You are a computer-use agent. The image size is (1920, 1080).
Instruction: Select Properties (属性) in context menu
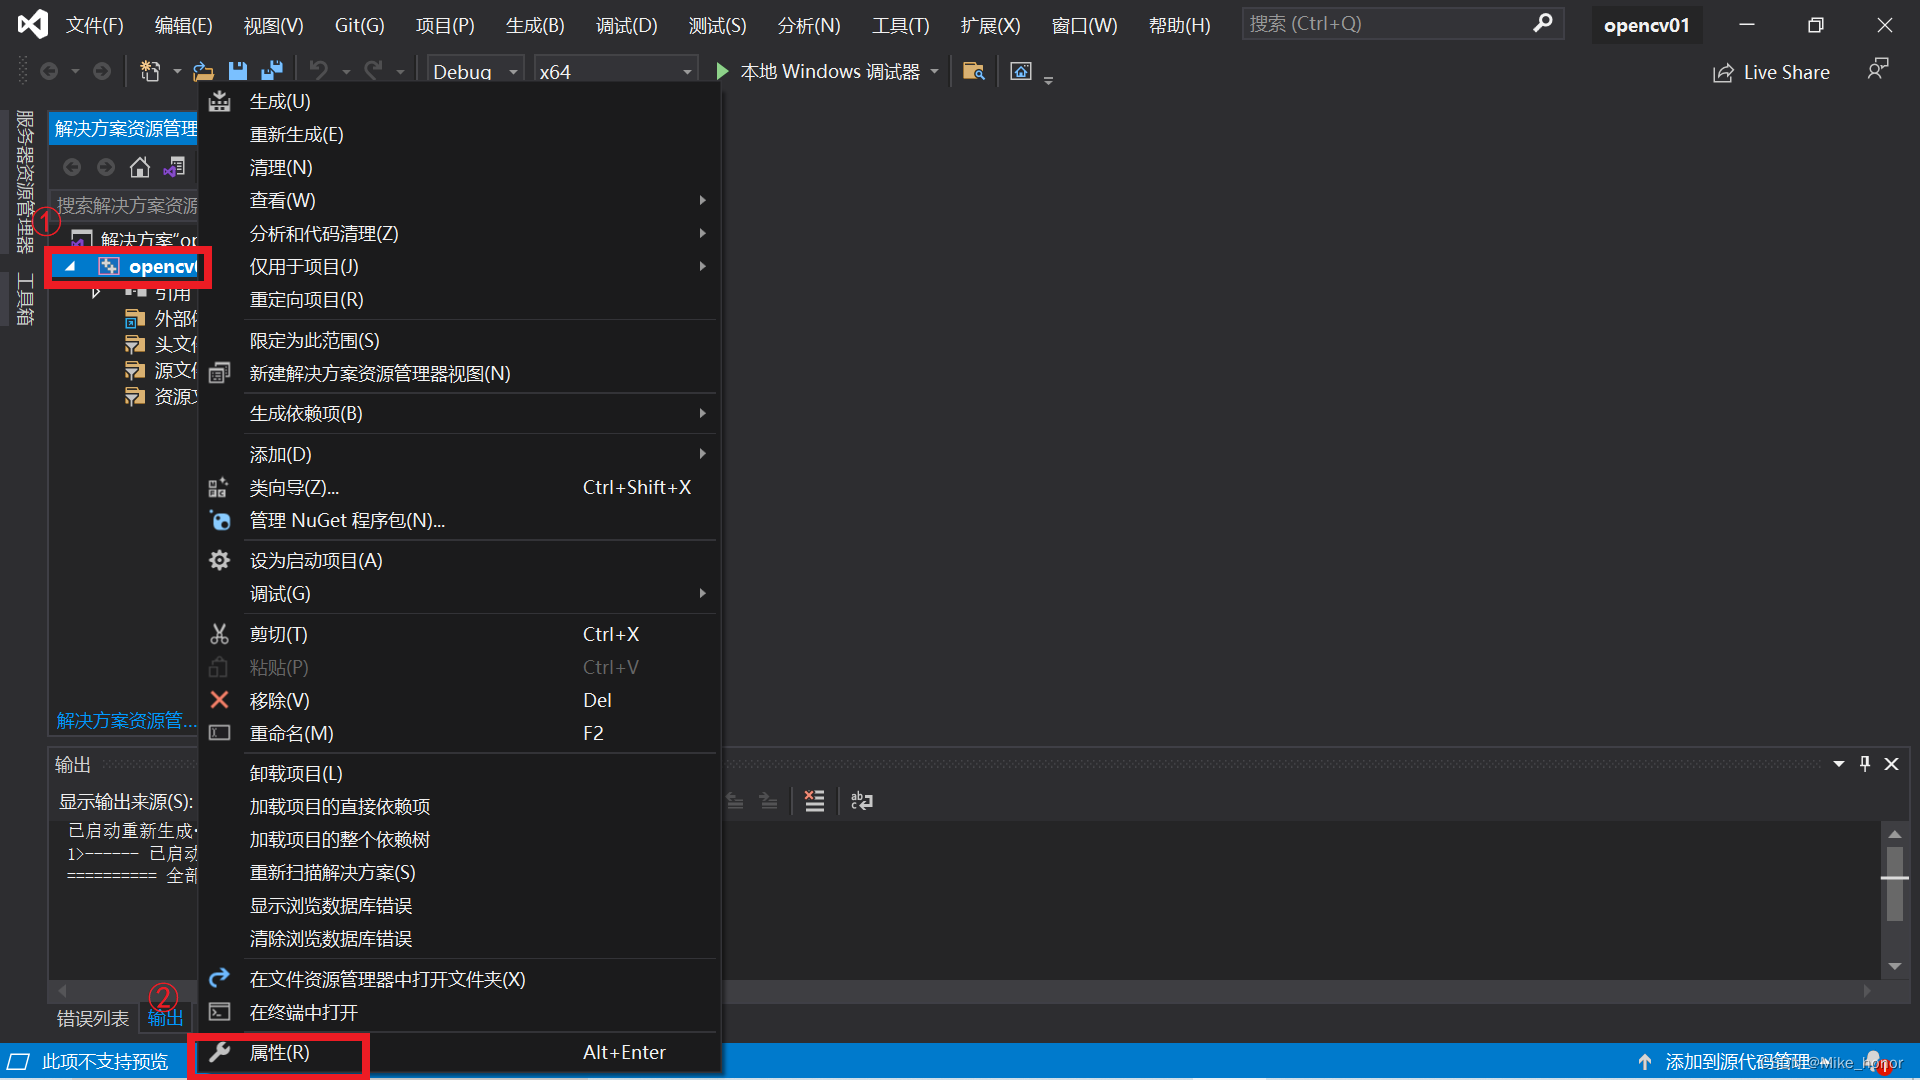pyautogui.click(x=279, y=1053)
